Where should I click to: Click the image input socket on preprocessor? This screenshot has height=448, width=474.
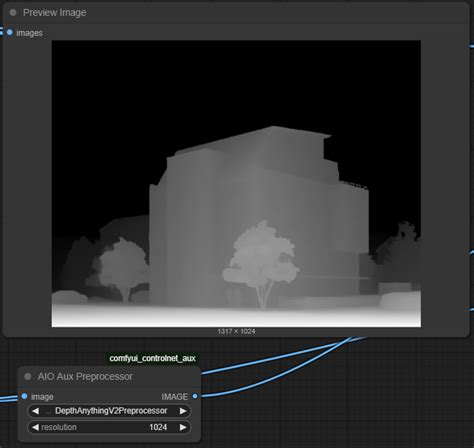pos(24,396)
